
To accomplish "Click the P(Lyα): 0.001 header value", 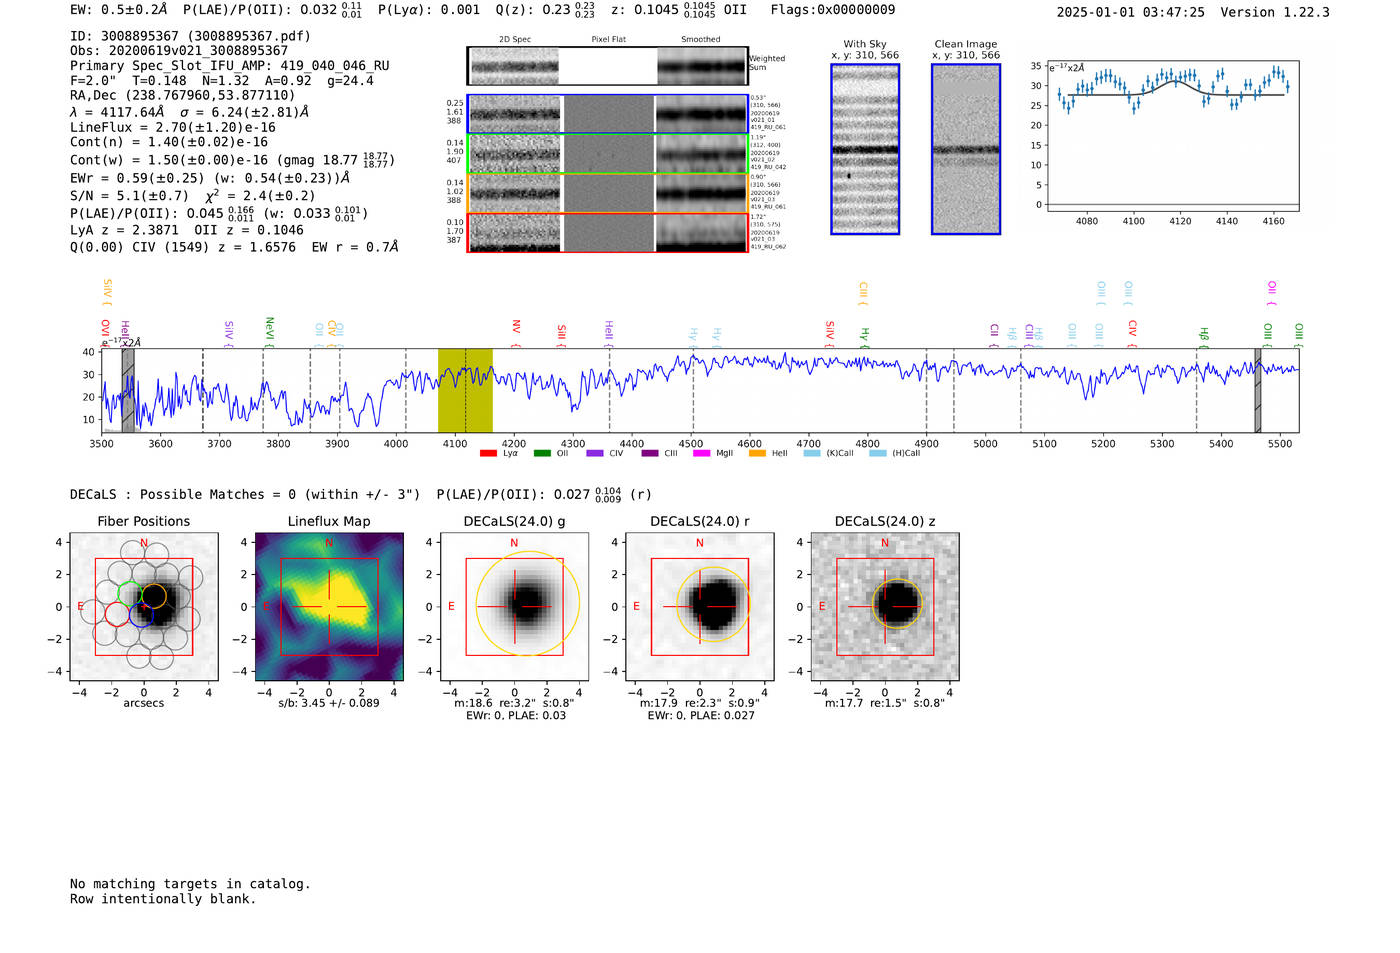I will click(x=429, y=10).
